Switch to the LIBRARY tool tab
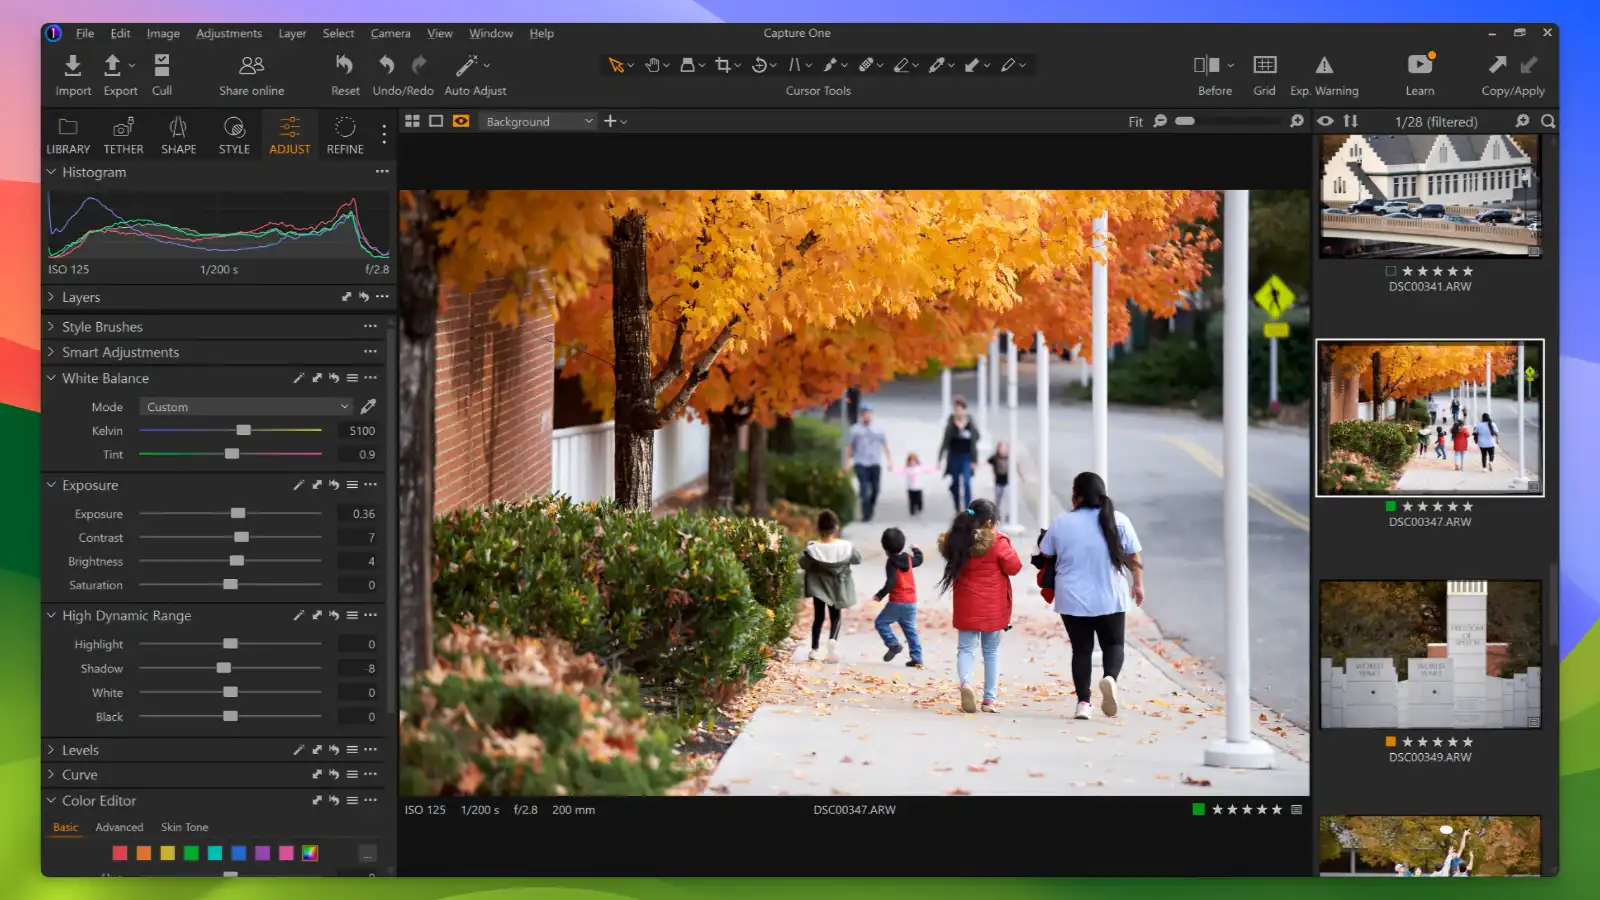 67,135
